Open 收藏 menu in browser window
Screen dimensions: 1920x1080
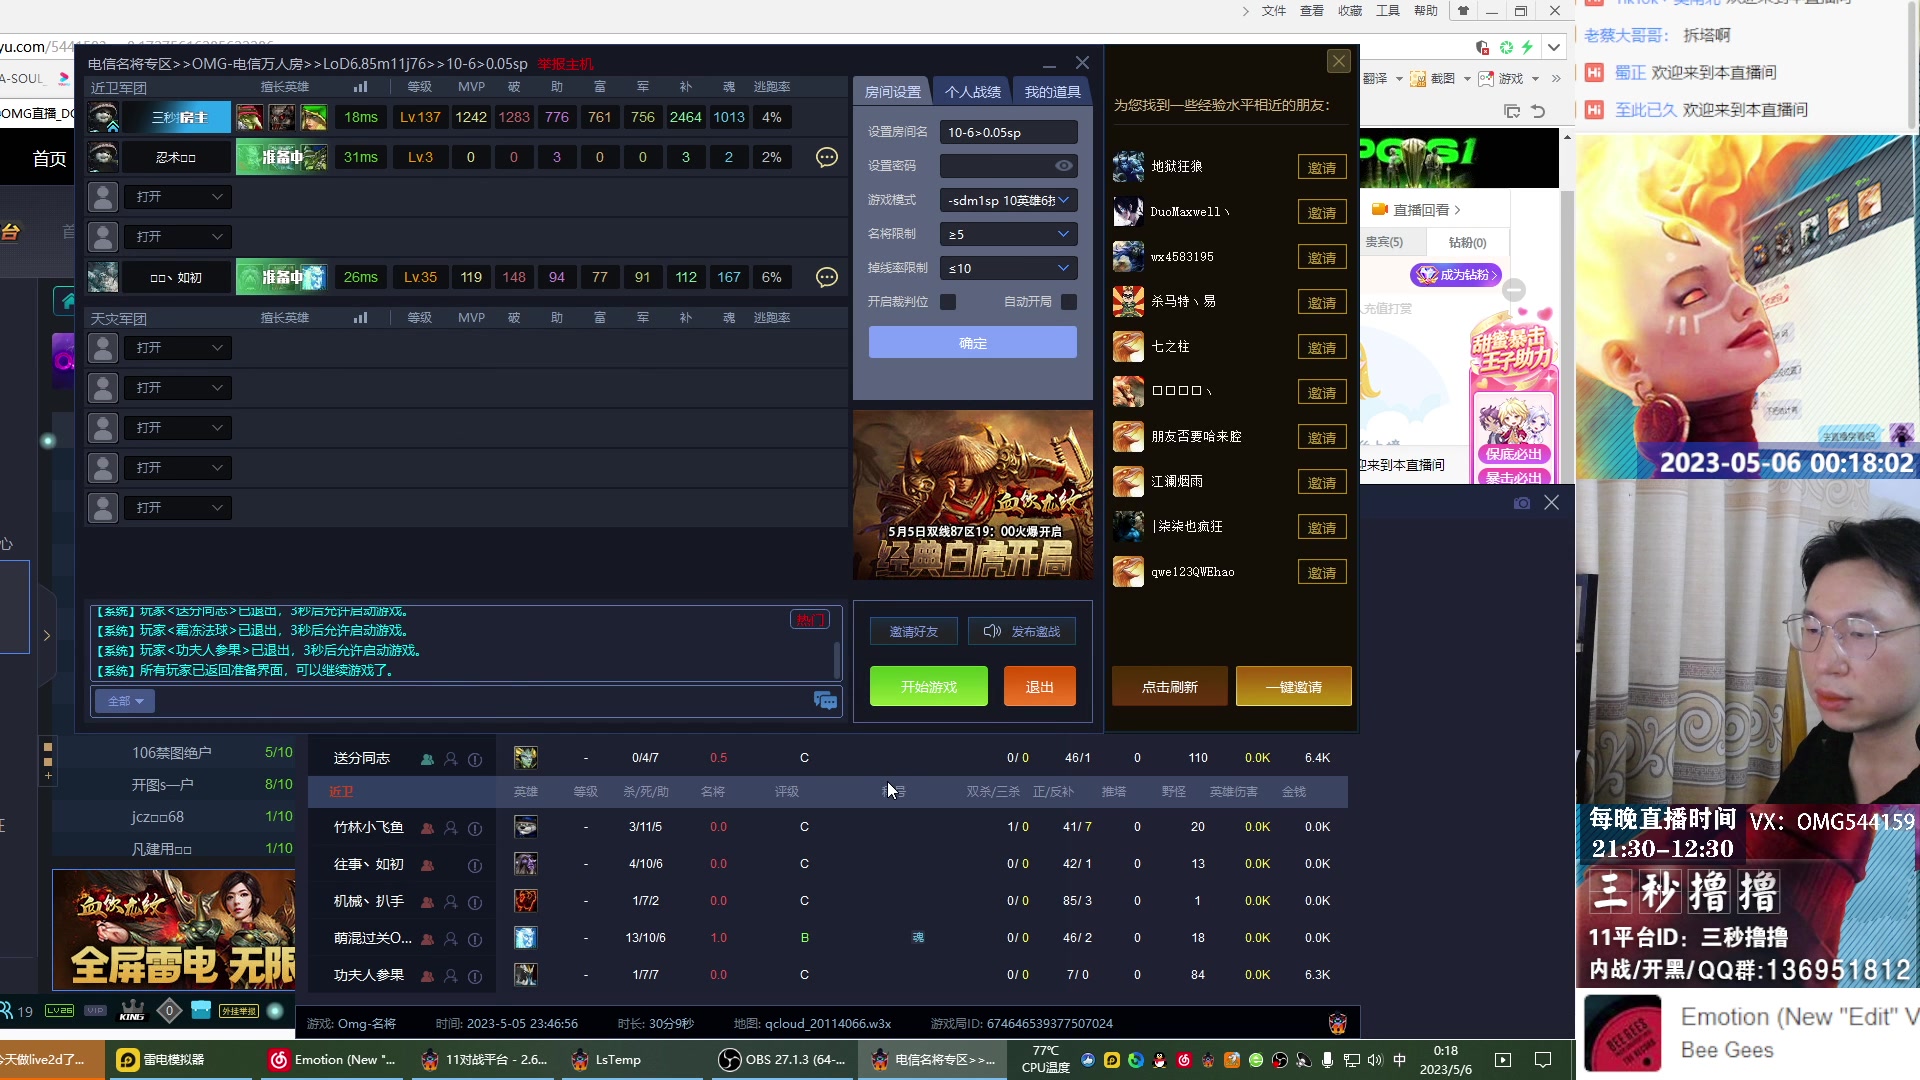pos(1350,11)
